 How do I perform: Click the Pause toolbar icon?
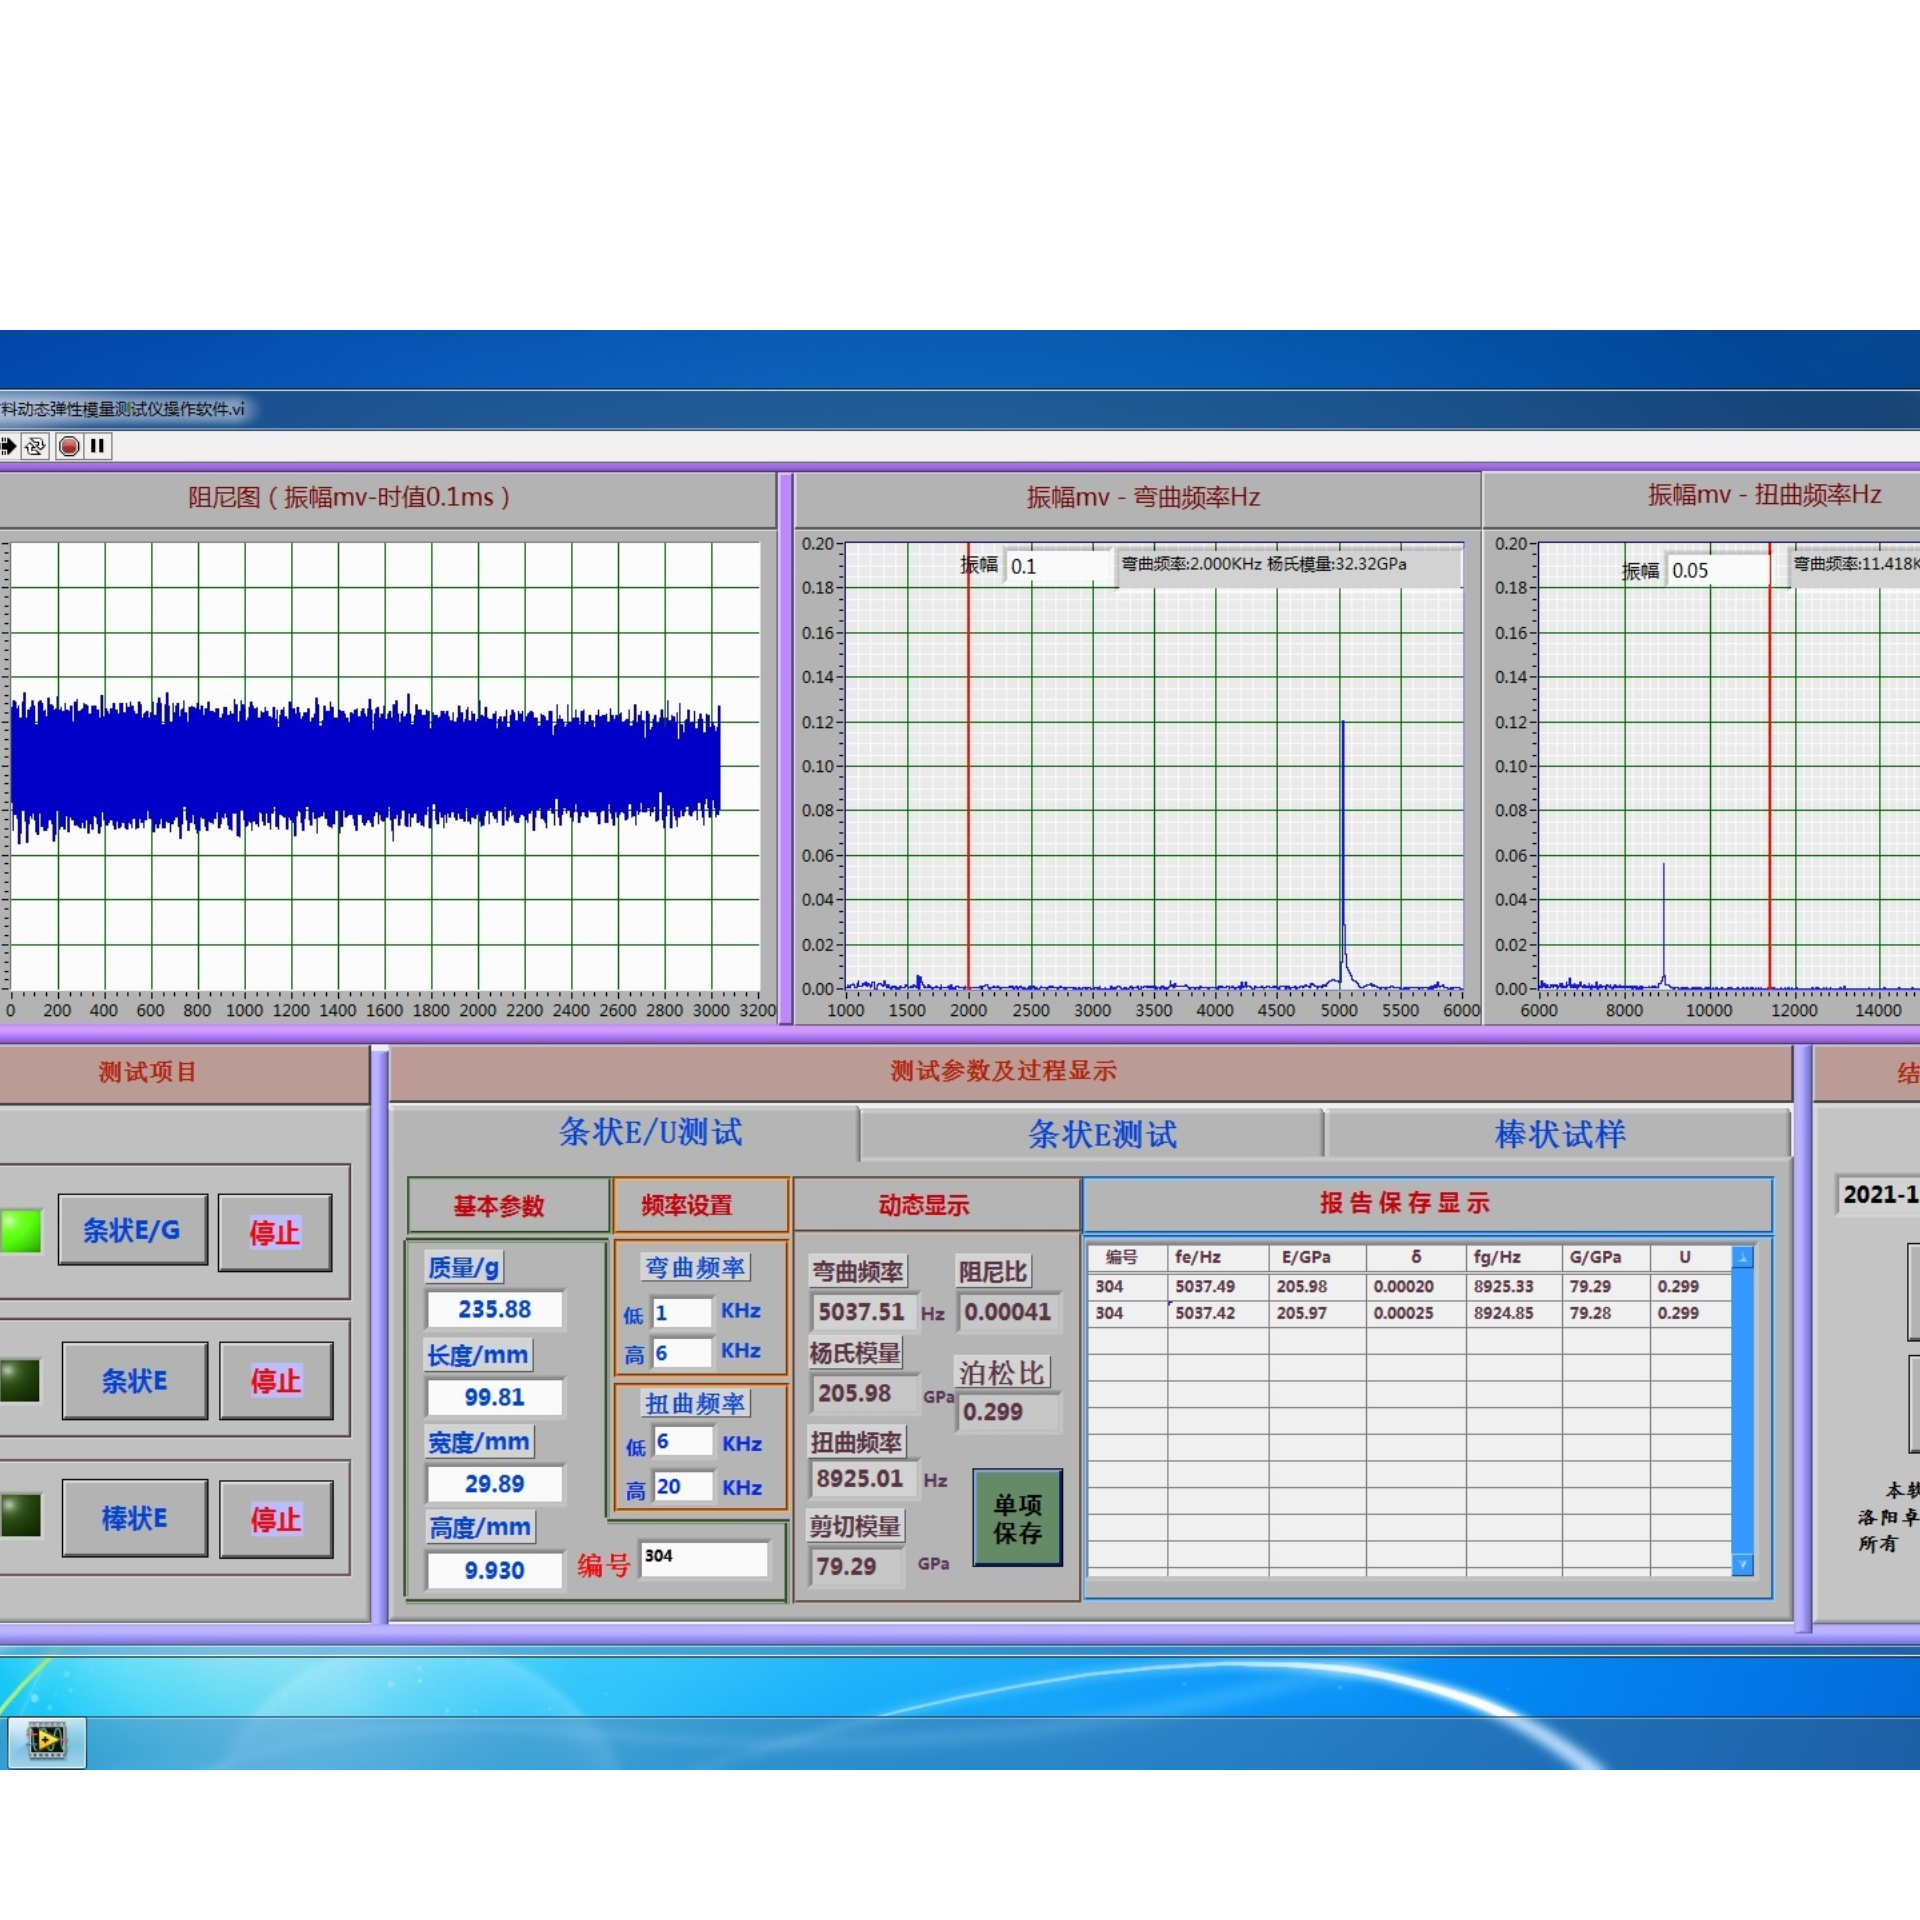[98, 446]
